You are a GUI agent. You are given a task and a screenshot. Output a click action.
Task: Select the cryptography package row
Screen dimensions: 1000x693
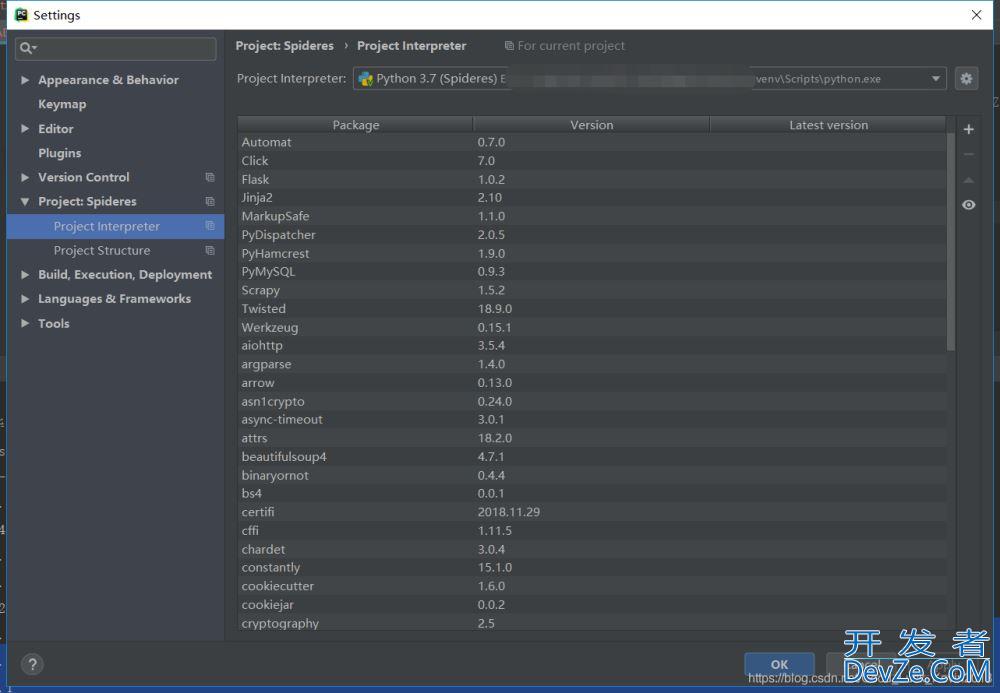592,623
